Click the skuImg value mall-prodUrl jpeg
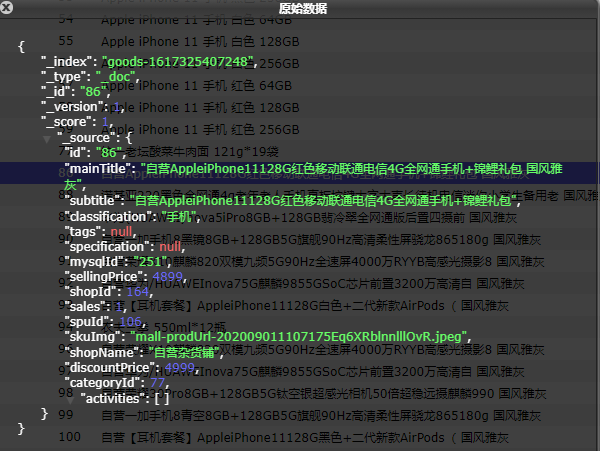The width and height of the screenshot is (600, 451). point(299,337)
